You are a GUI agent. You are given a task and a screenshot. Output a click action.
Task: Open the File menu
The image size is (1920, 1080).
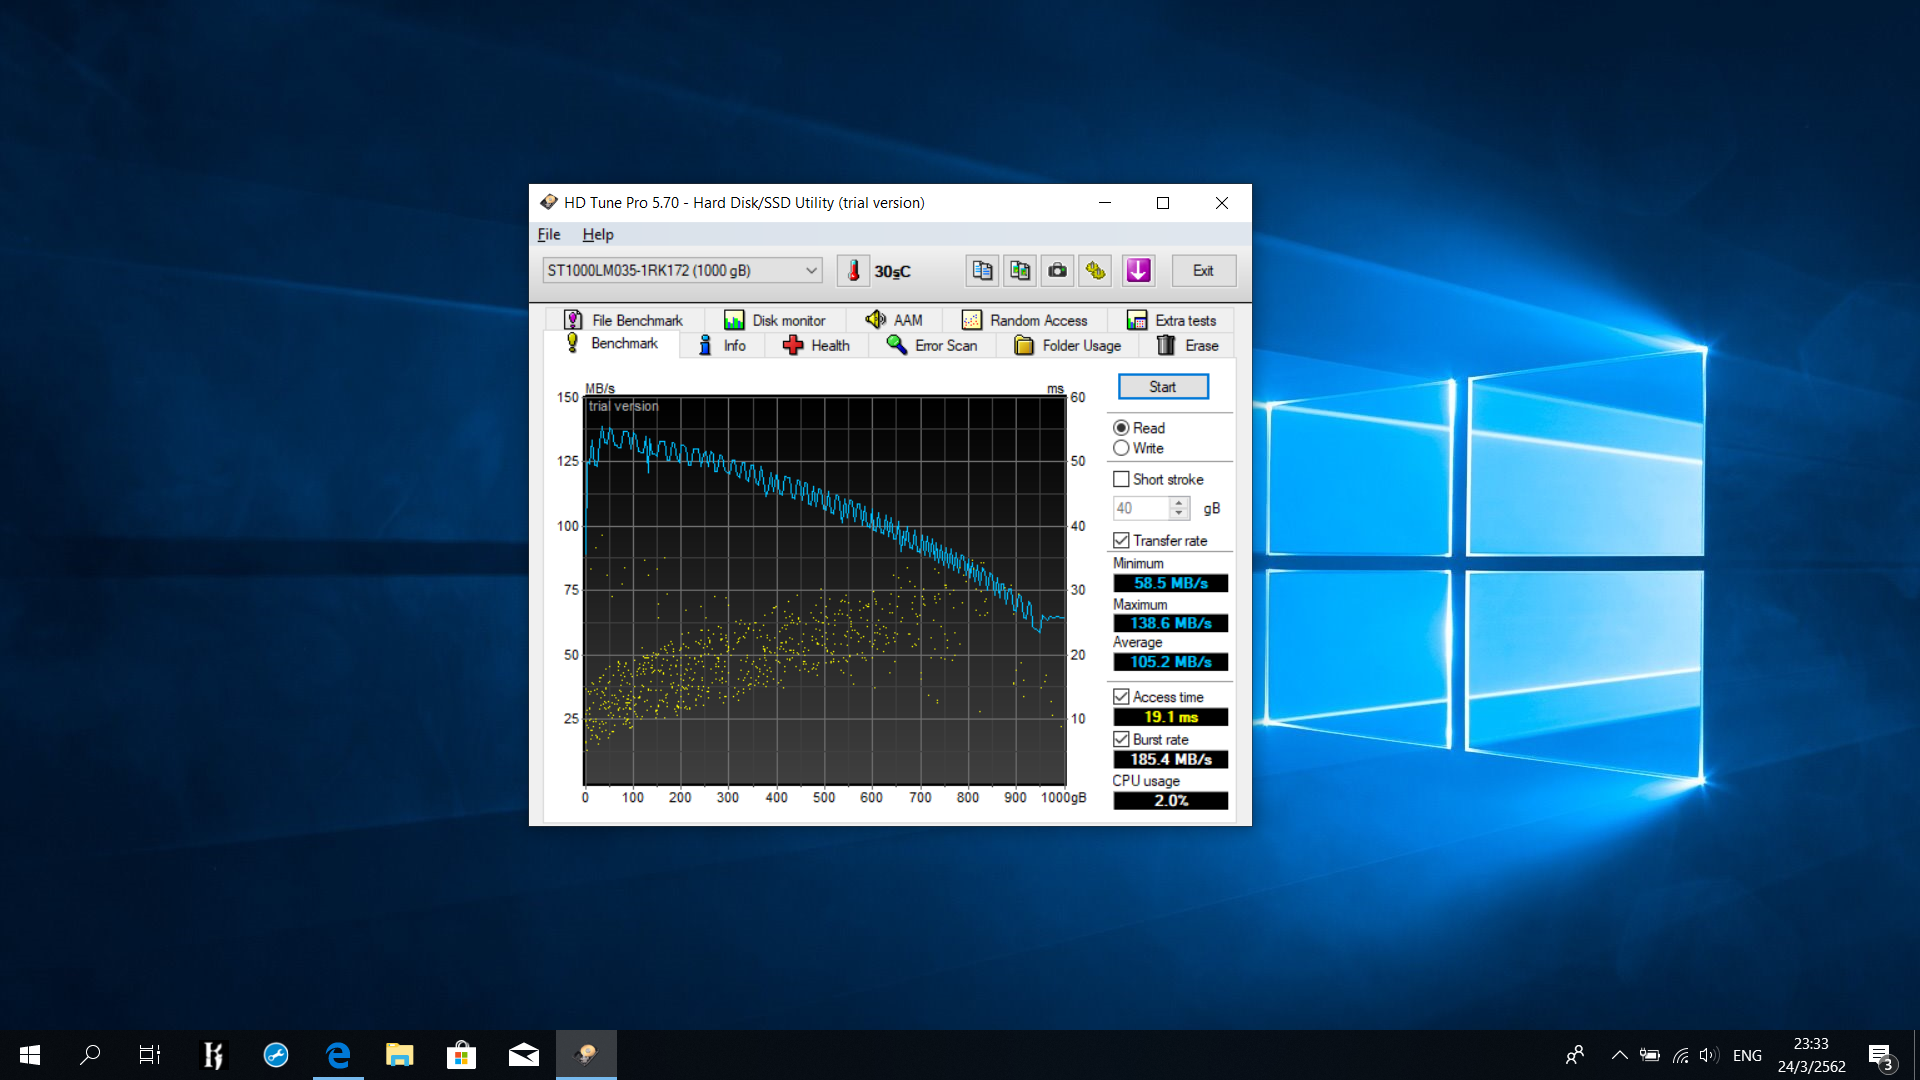coord(549,234)
